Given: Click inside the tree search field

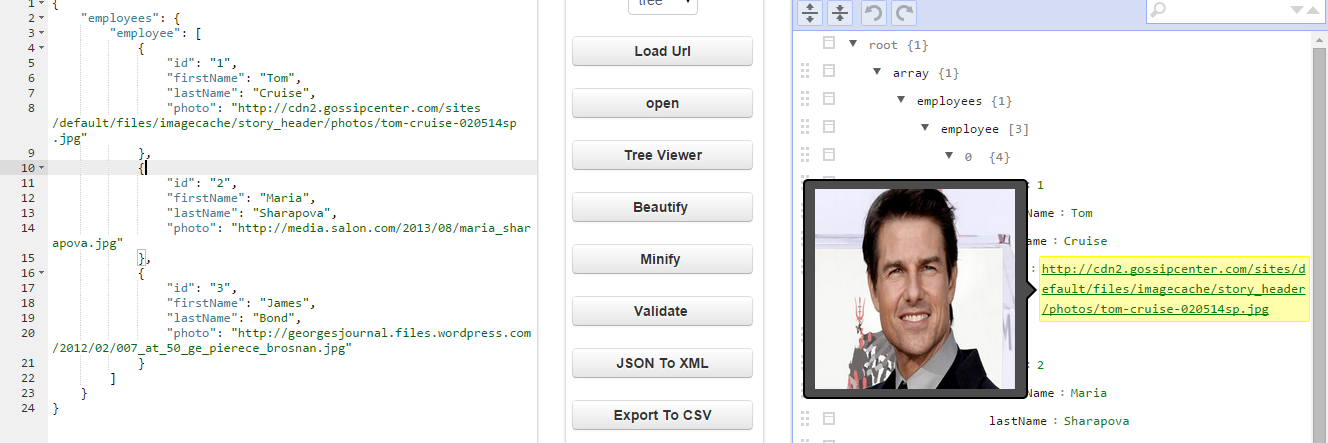Looking at the screenshot, I should click(x=1228, y=10).
